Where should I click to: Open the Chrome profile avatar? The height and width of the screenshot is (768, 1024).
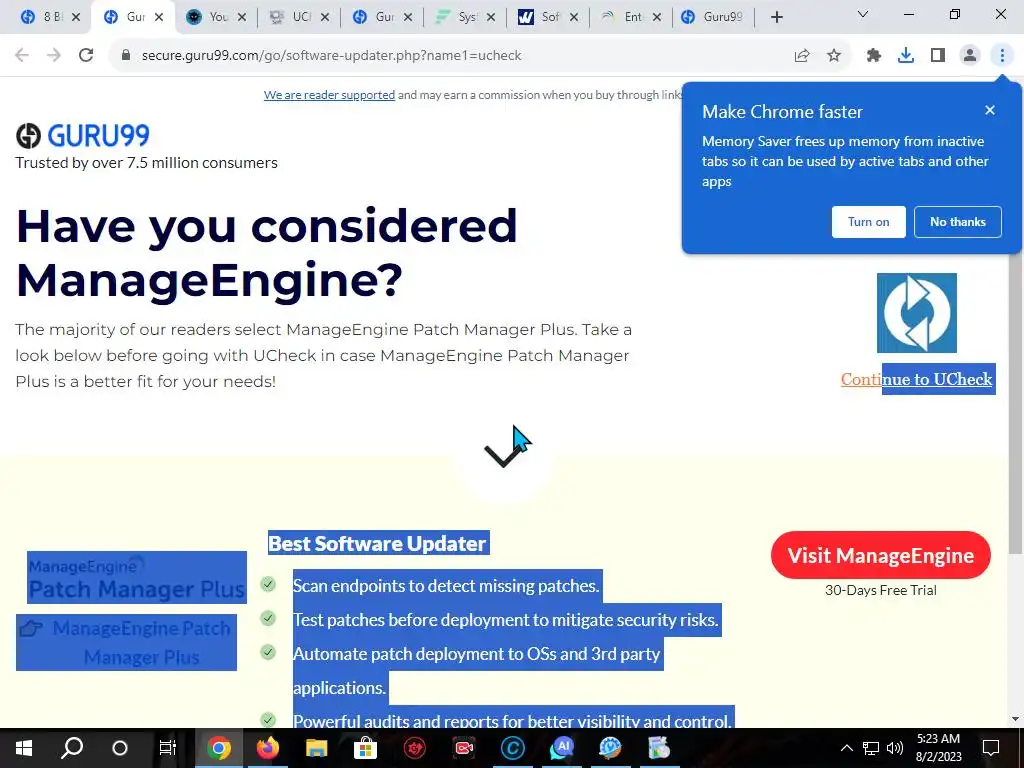970,56
